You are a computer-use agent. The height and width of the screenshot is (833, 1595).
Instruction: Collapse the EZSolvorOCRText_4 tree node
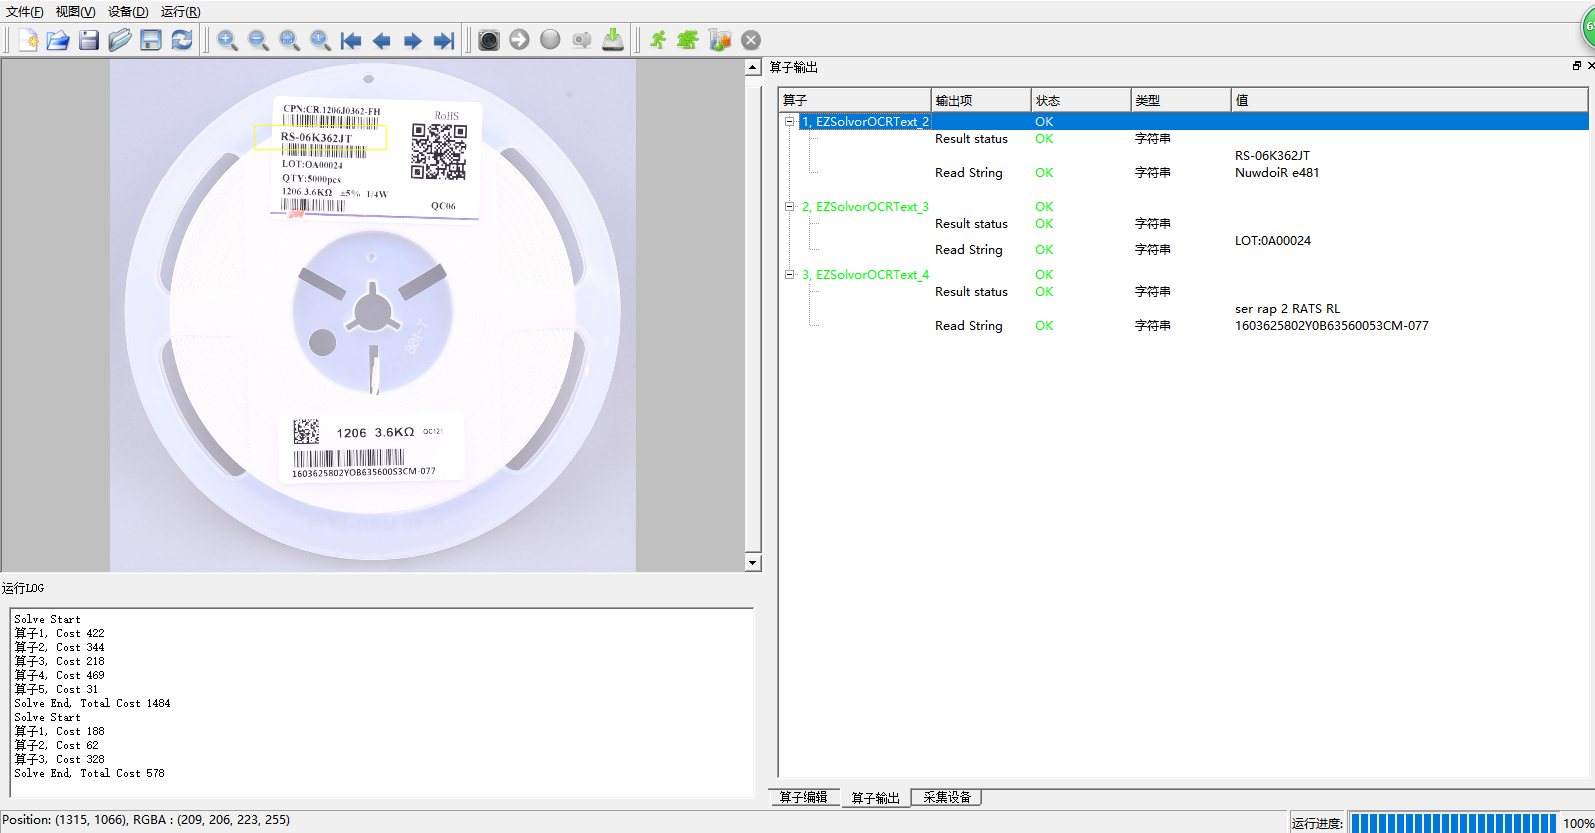[789, 275]
